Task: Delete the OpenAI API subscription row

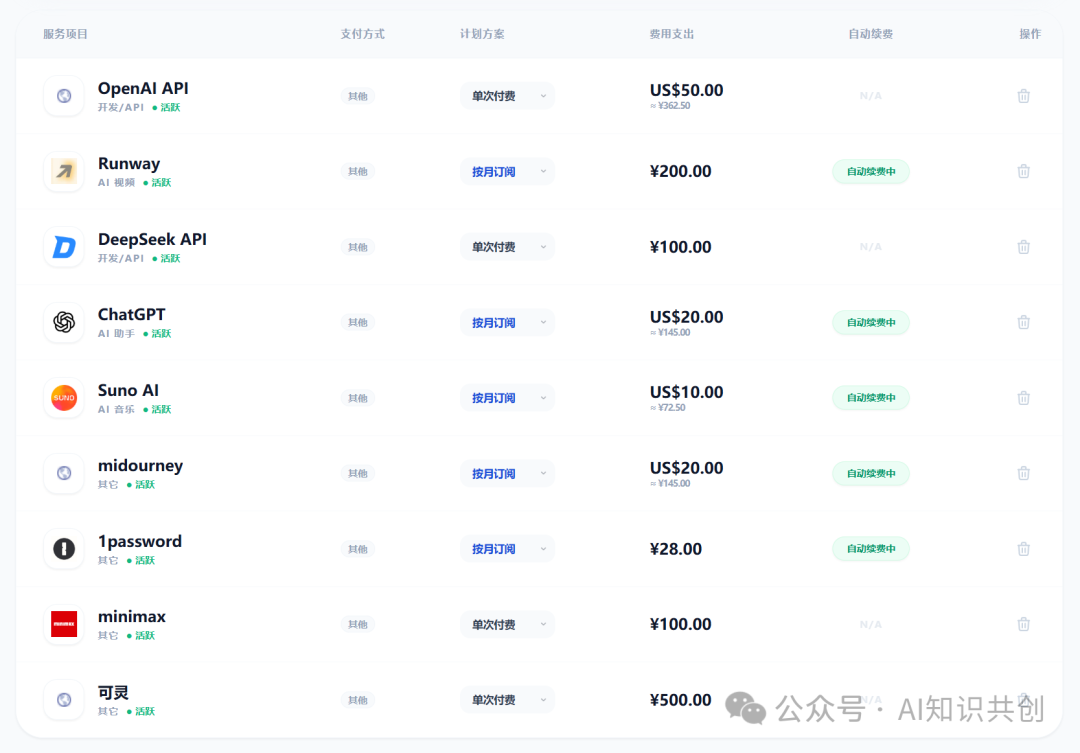Action: pos(1024,96)
